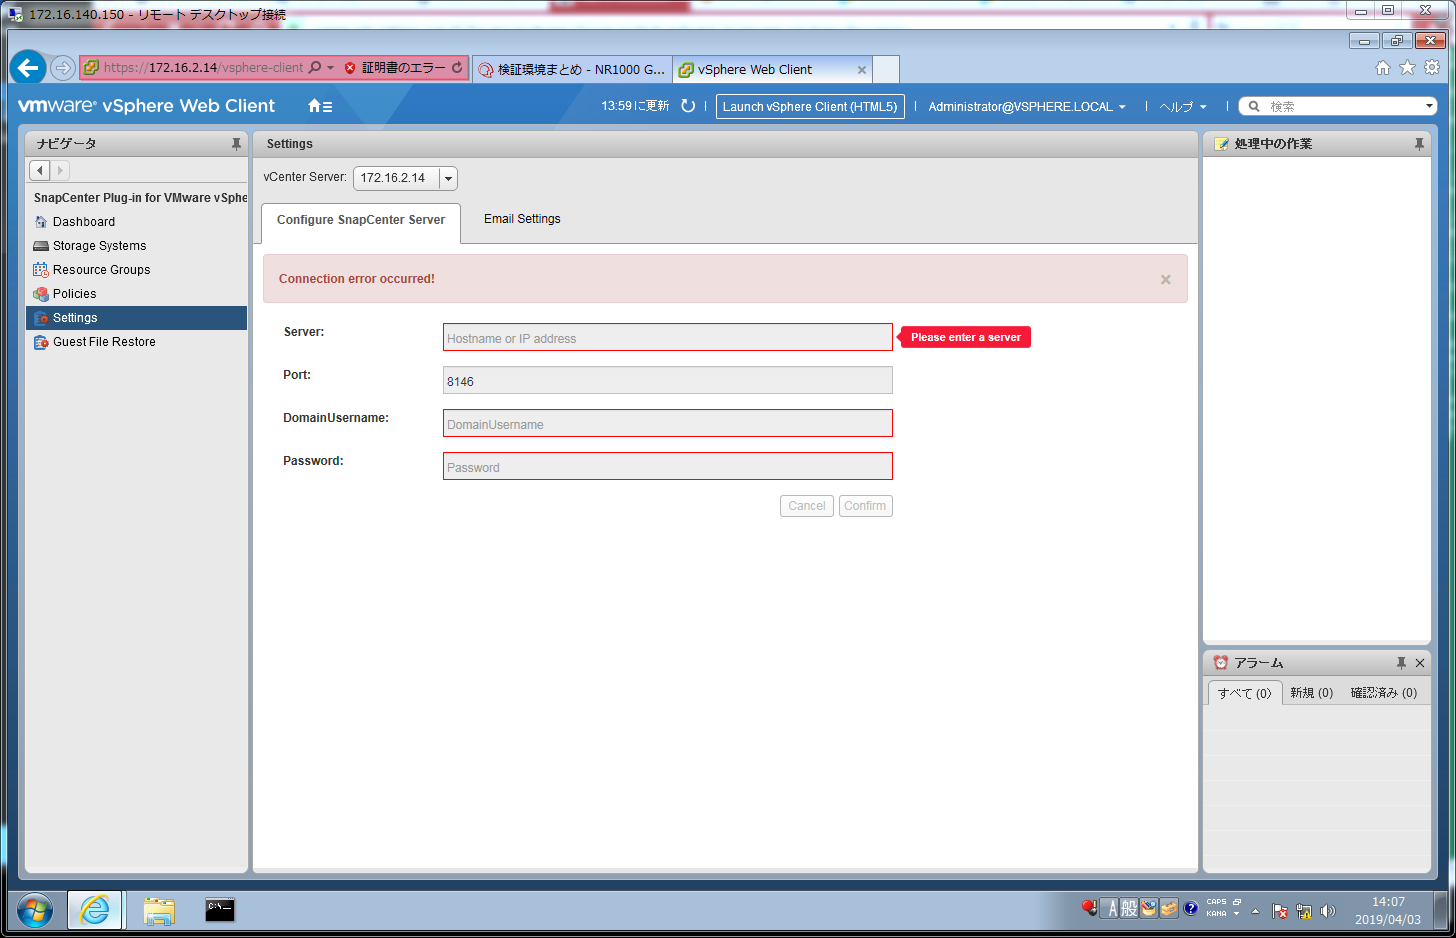Click the IME help question-mark icon
The height and width of the screenshot is (938, 1456).
1191,909
